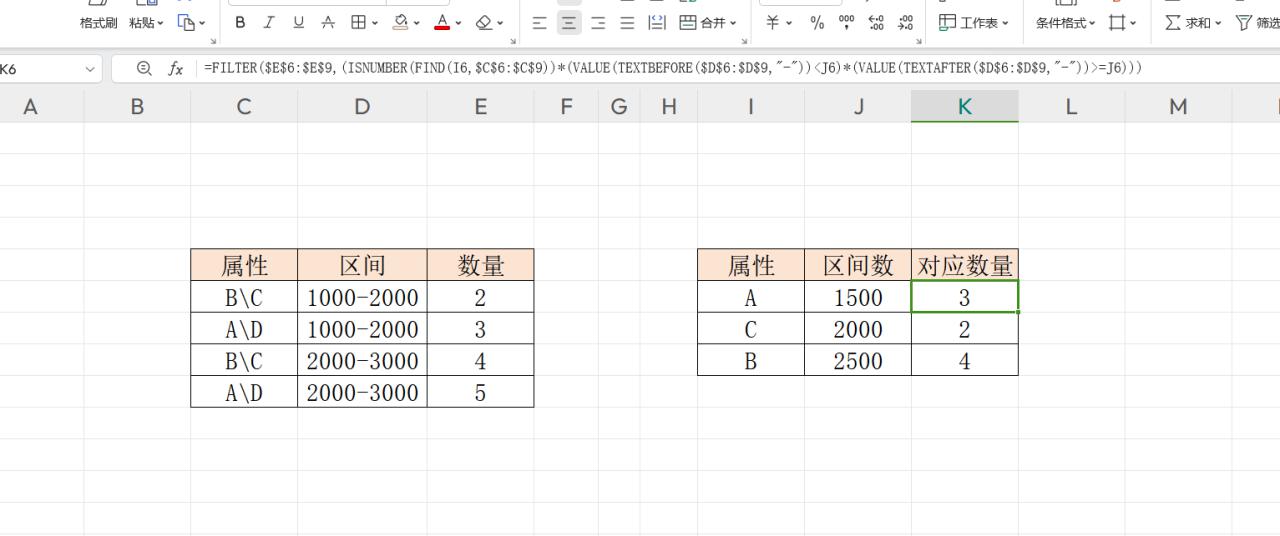Select the 区间 header cell

tap(362, 265)
